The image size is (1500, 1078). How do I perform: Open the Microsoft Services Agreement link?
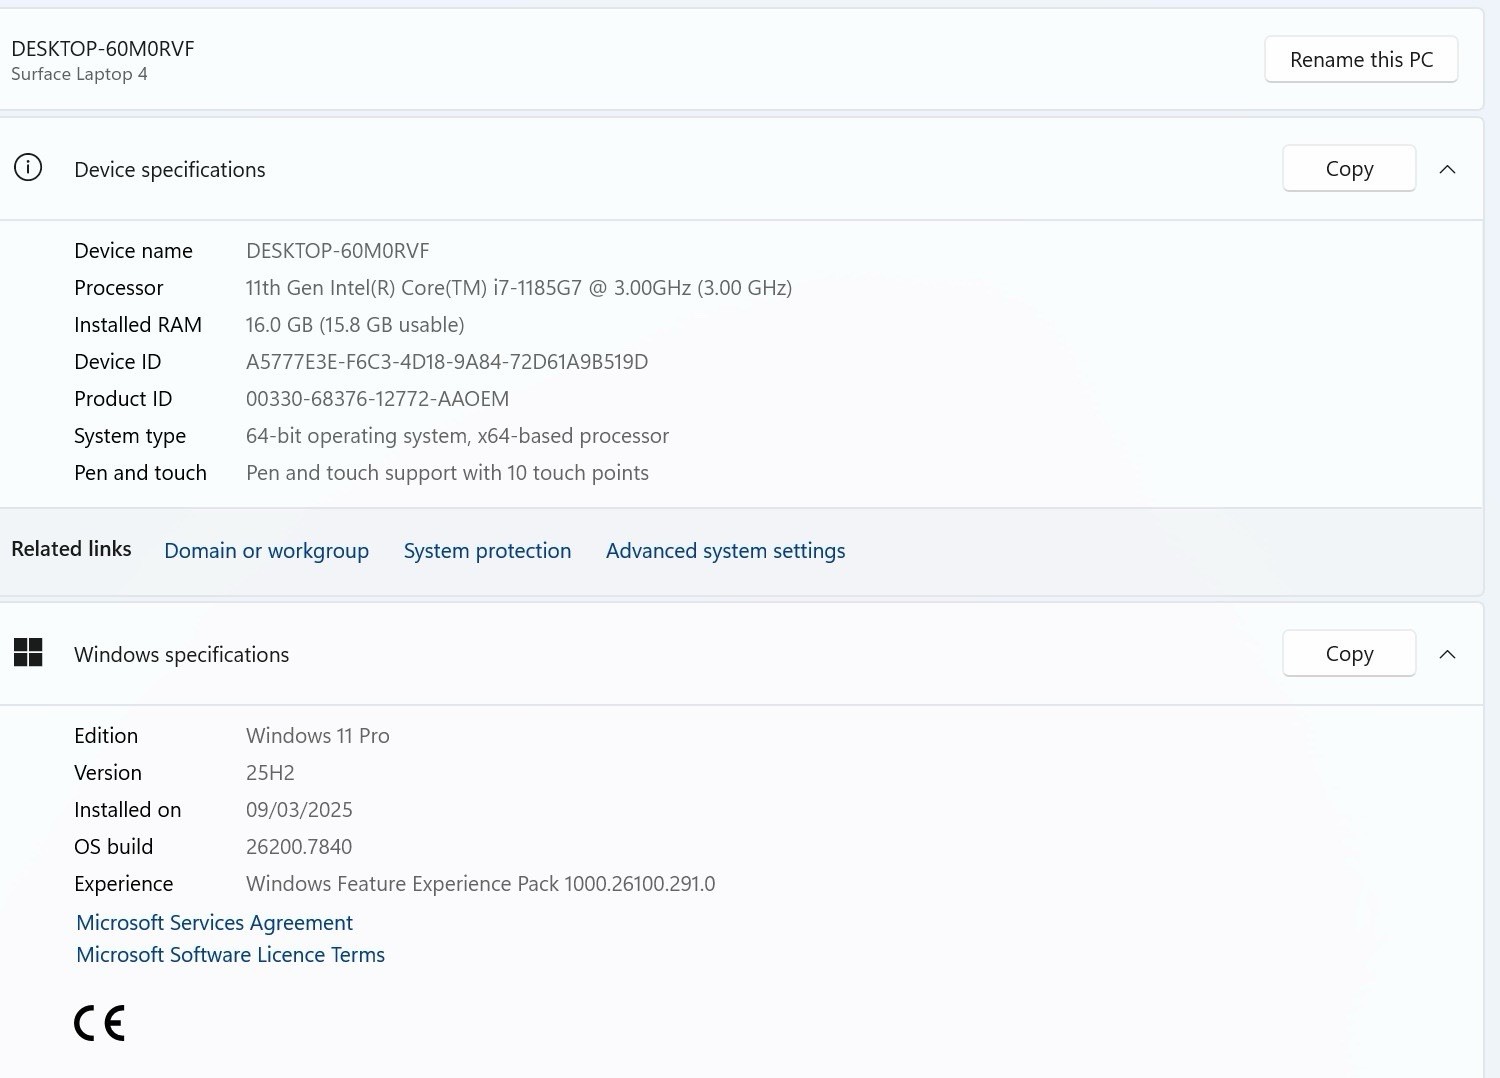click(x=214, y=923)
